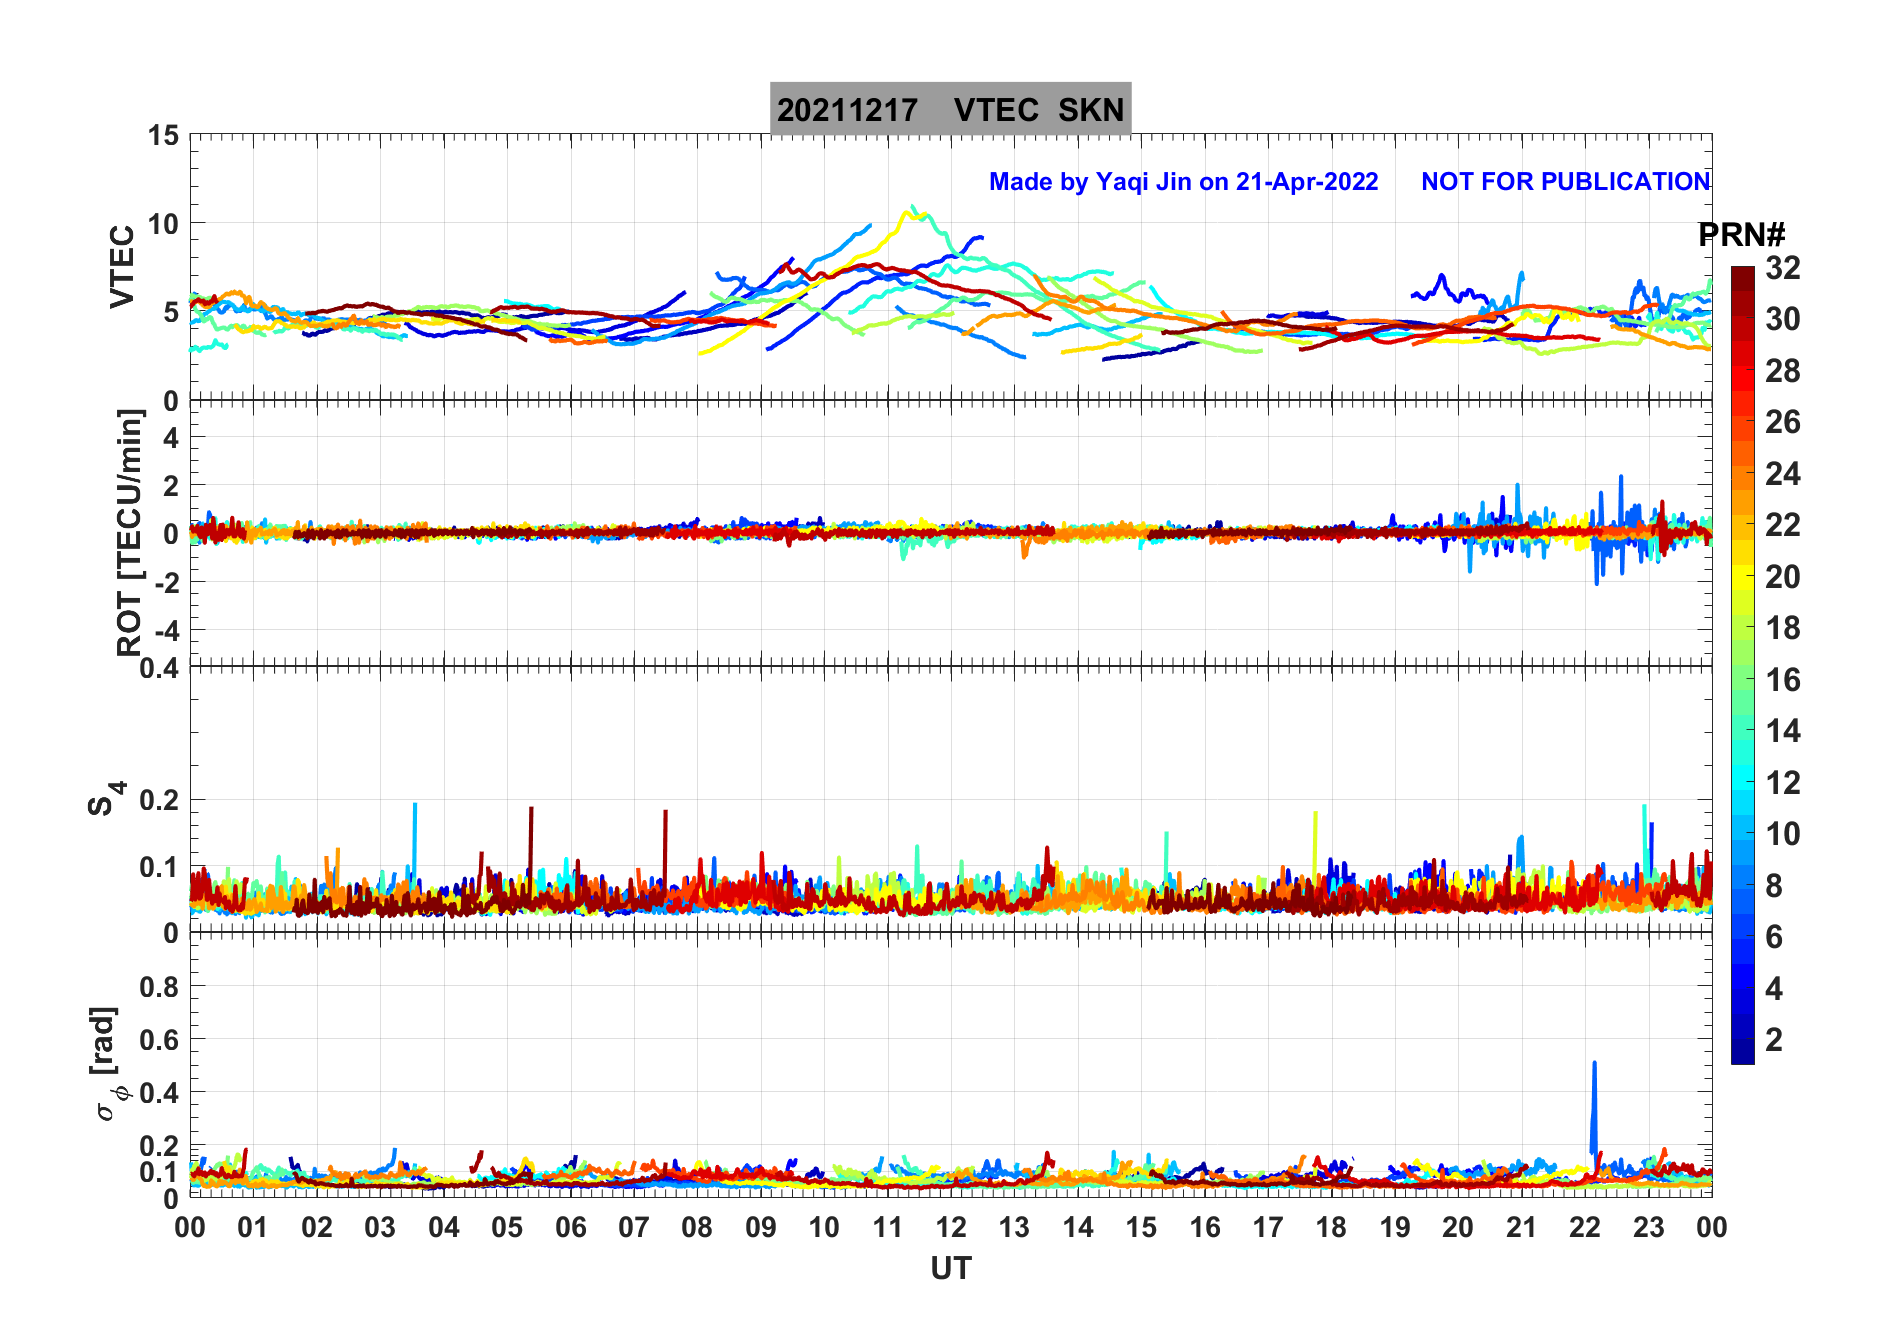Click the x-axis tick label '06'
Viewport: 1902px width, 1330px height.
(570, 1227)
